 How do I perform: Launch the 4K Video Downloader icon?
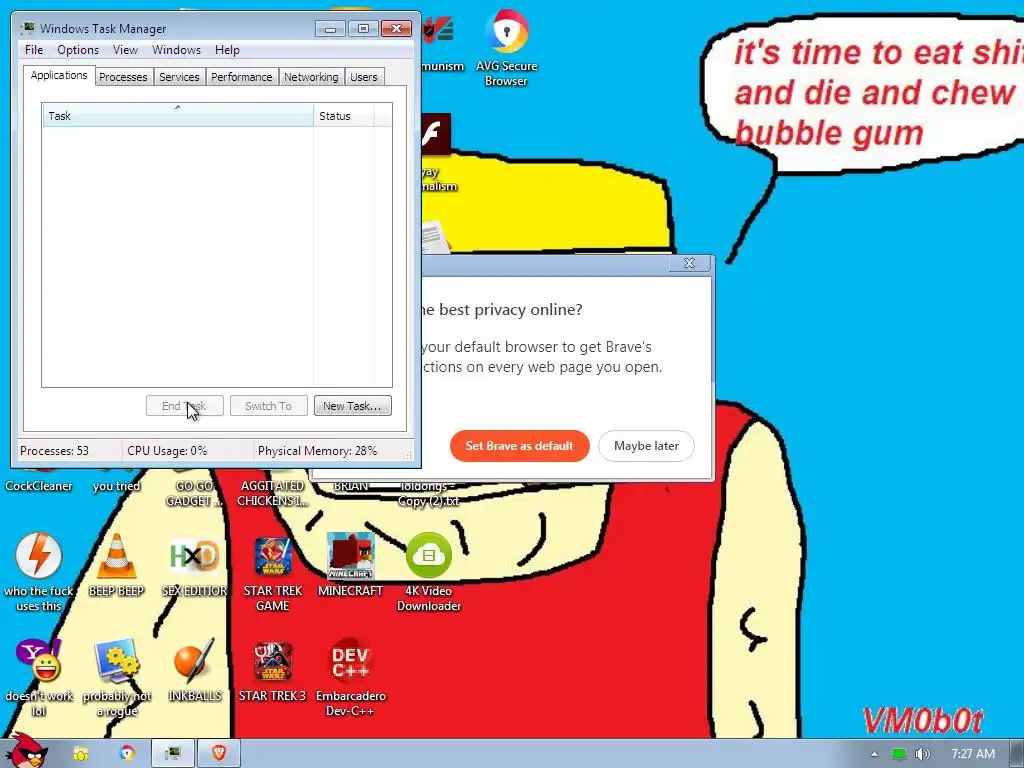(x=428, y=572)
